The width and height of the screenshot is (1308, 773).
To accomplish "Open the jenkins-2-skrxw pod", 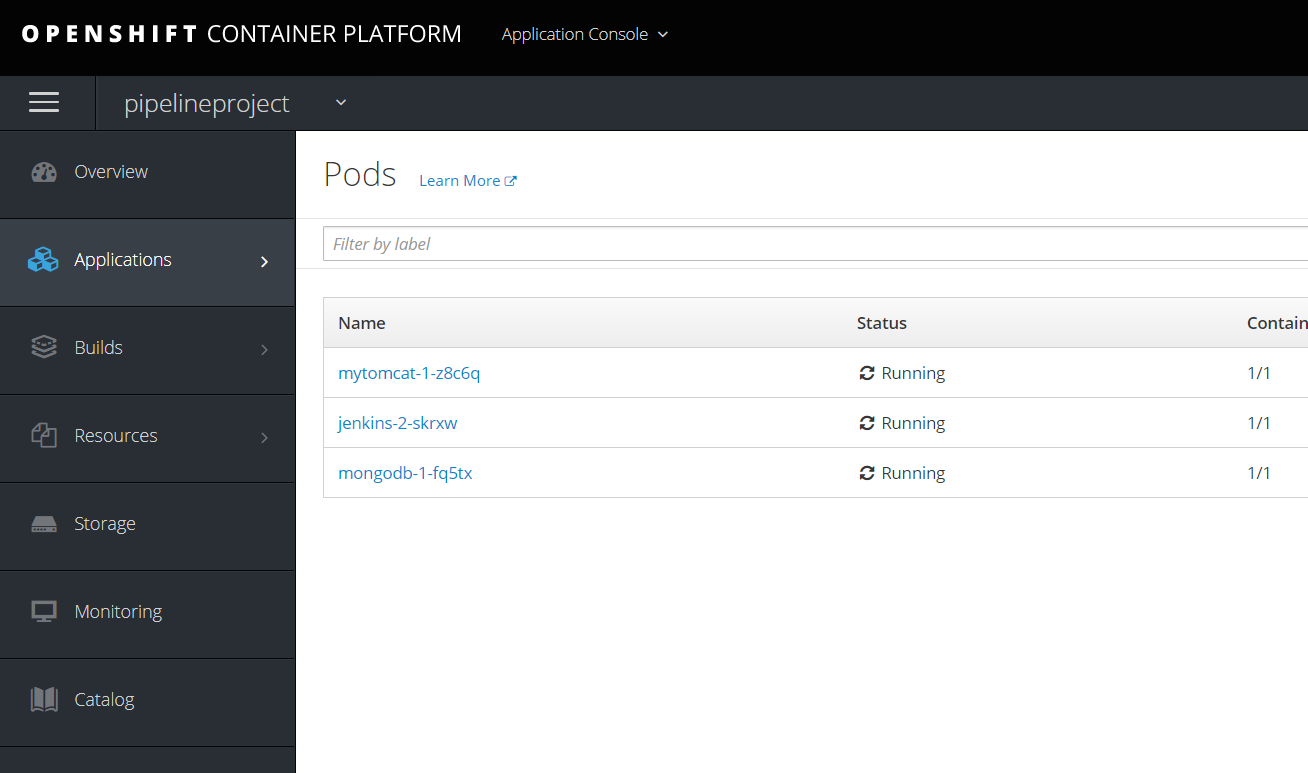I will click(x=397, y=423).
